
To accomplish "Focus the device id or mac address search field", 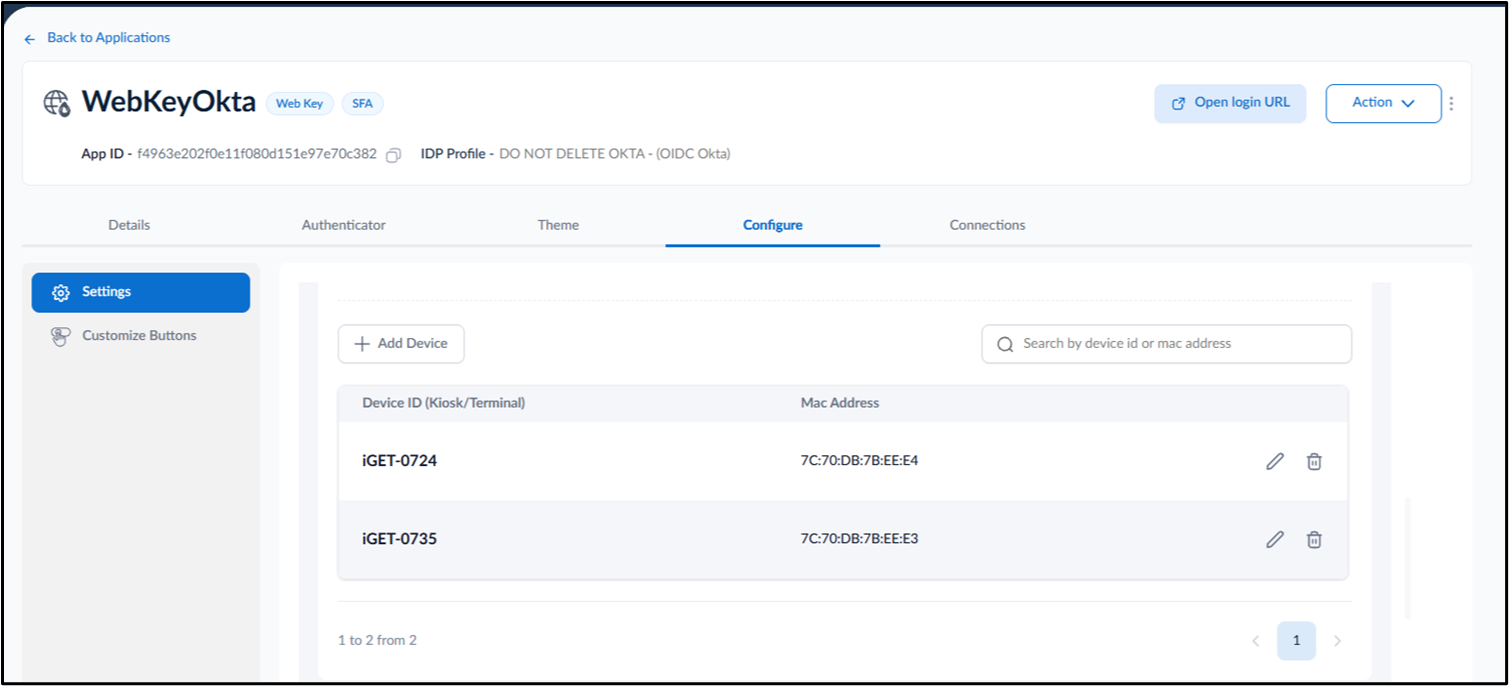I will pyautogui.click(x=1166, y=343).
